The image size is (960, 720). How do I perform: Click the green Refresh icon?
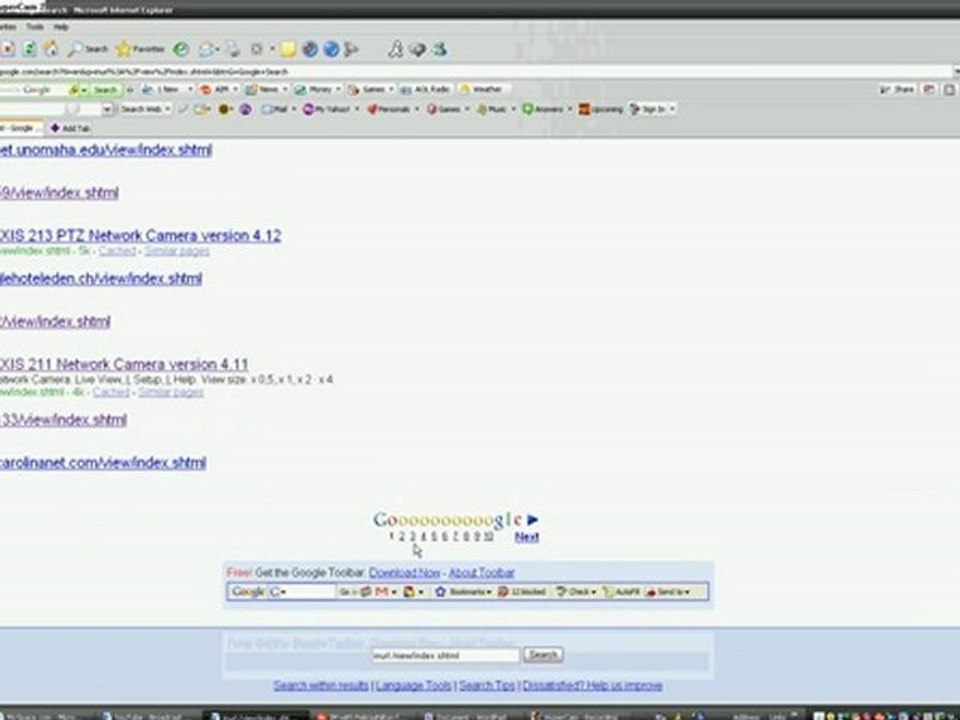(29, 49)
